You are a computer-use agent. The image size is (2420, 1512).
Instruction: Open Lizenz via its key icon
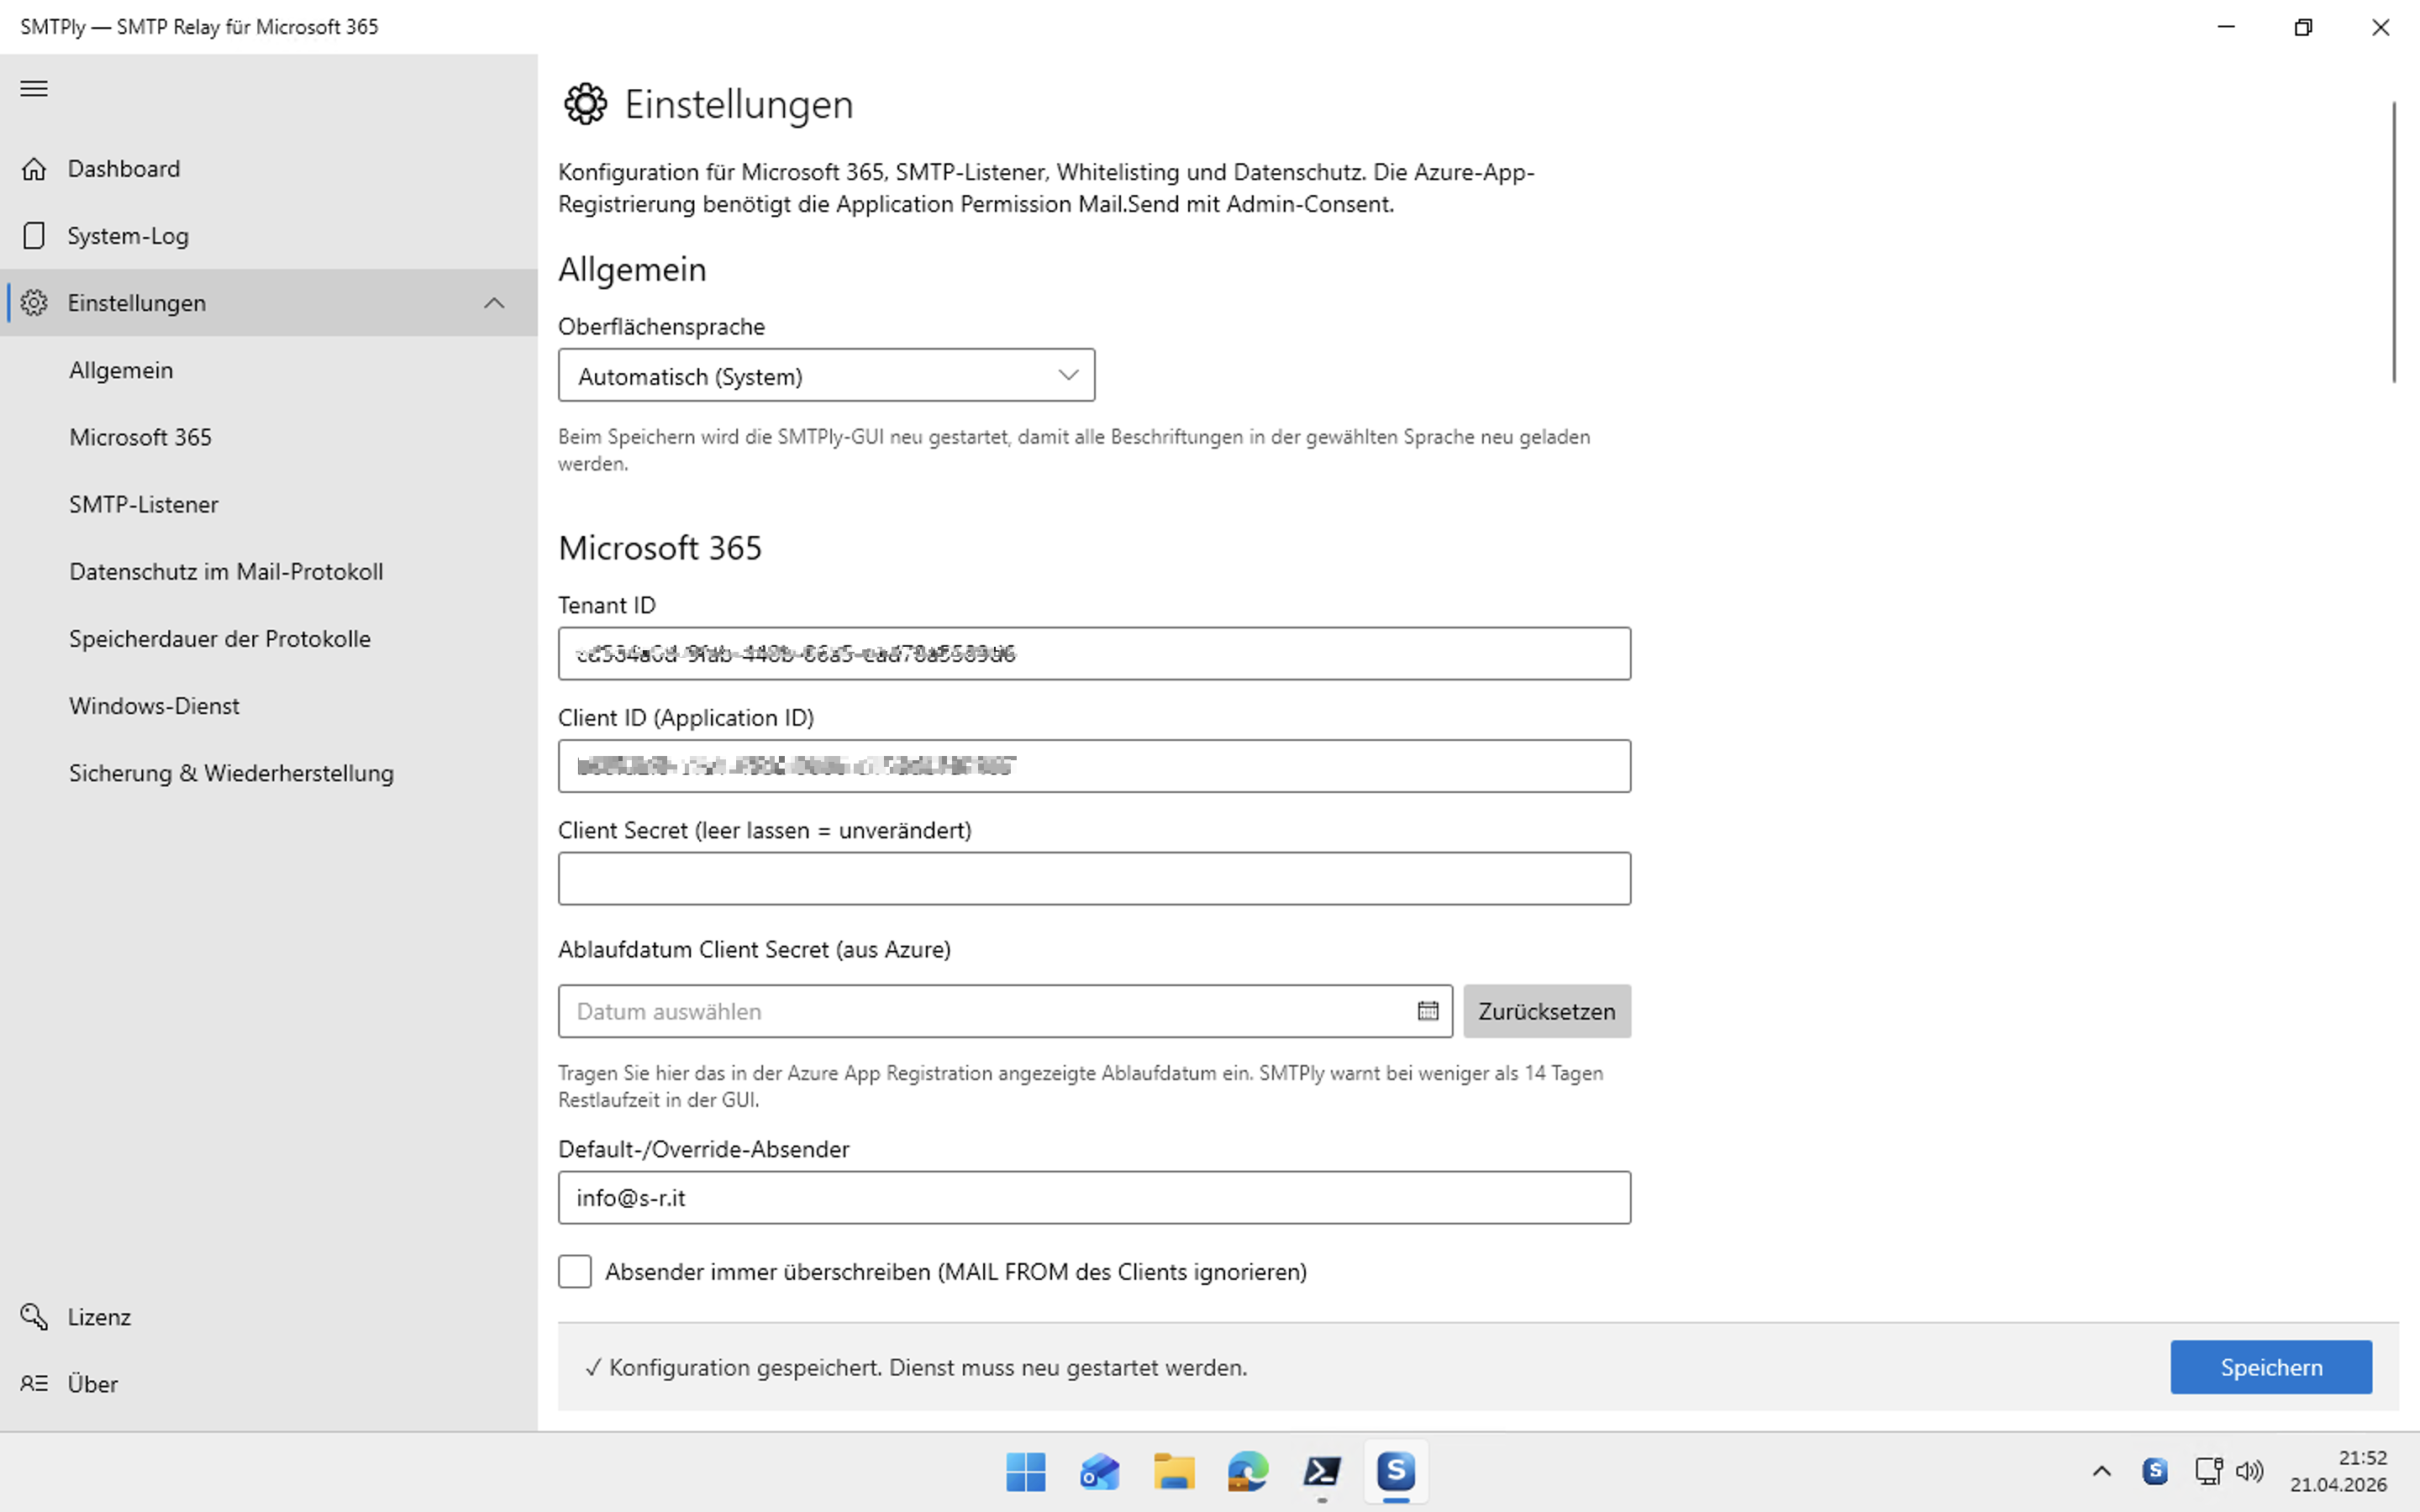pos(34,1317)
